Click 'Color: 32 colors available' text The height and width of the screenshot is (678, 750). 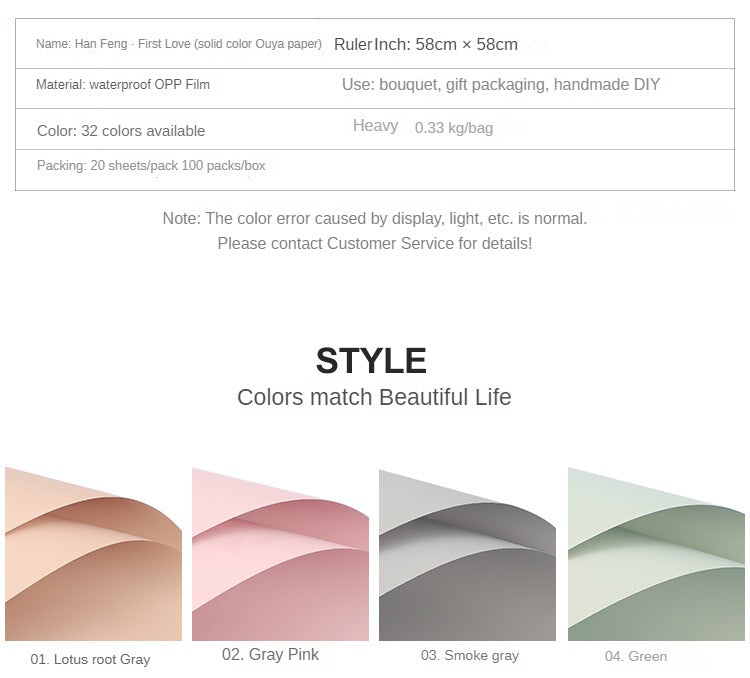tap(121, 131)
